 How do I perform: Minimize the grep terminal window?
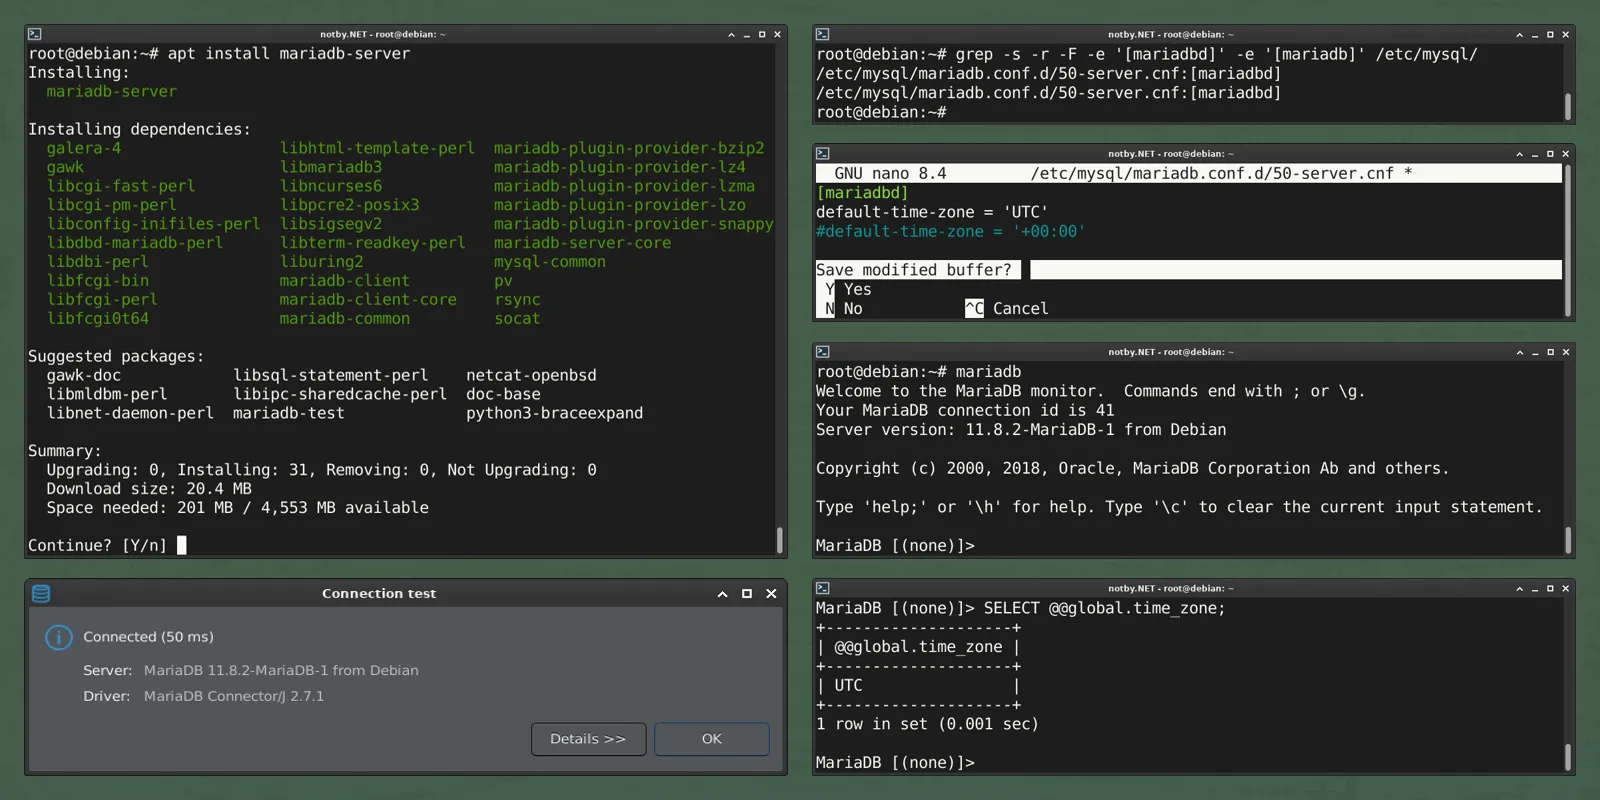click(1535, 34)
